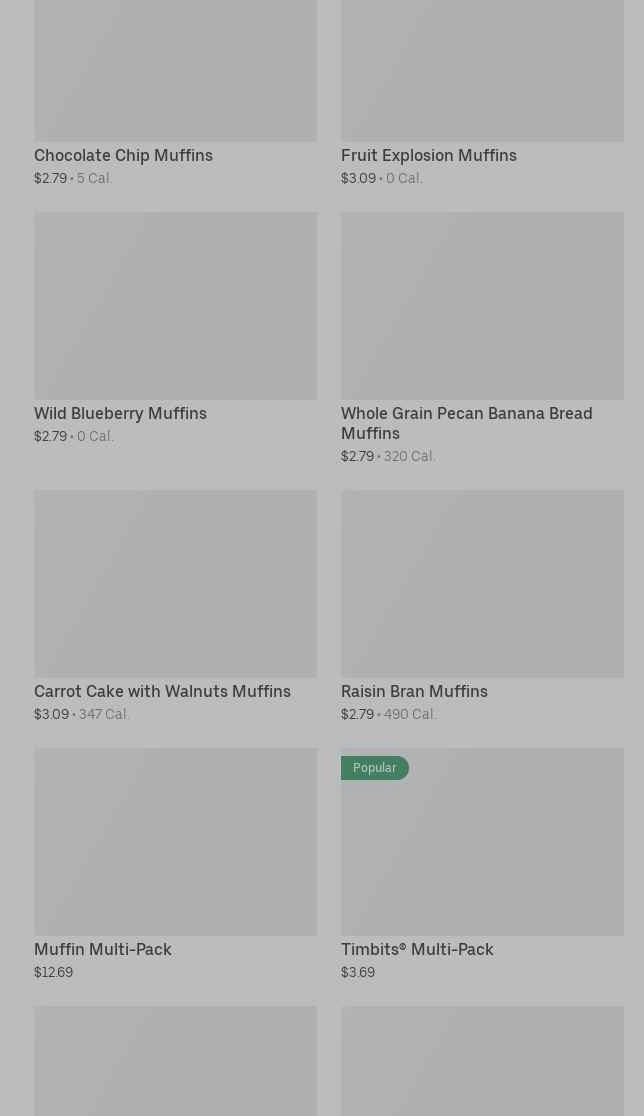Click the Wild Blueberry Muffins product image
Viewport: 644px width, 1116px height.
pyautogui.click(x=175, y=305)
